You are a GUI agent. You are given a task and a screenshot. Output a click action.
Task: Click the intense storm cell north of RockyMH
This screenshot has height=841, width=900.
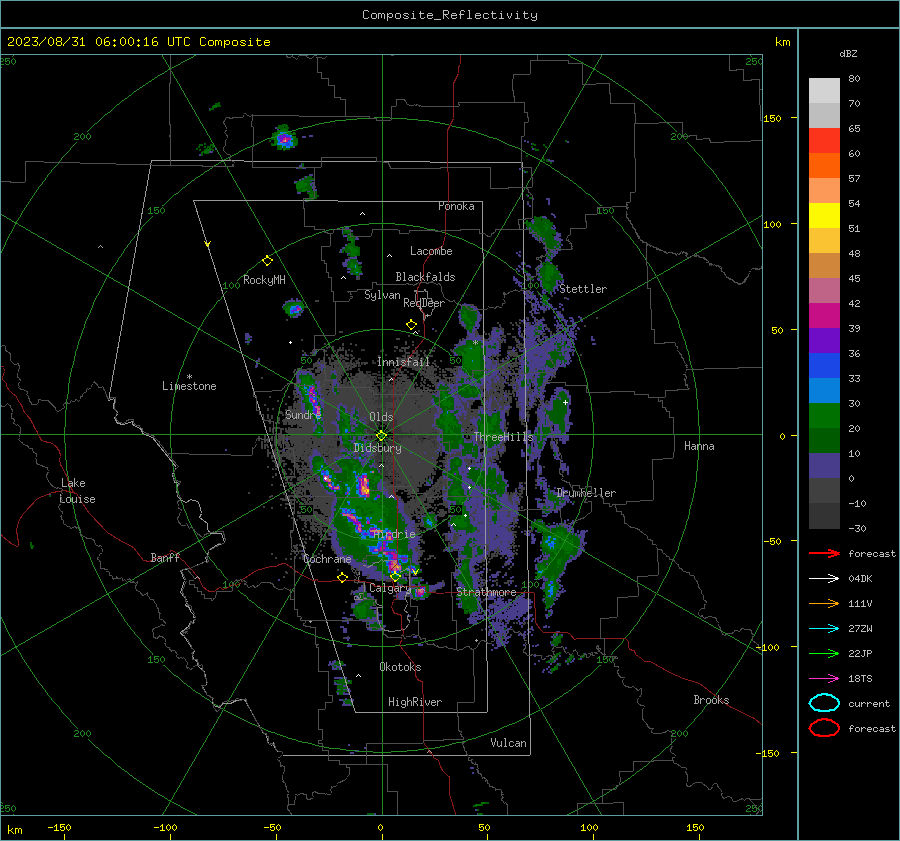coord(284,138)
